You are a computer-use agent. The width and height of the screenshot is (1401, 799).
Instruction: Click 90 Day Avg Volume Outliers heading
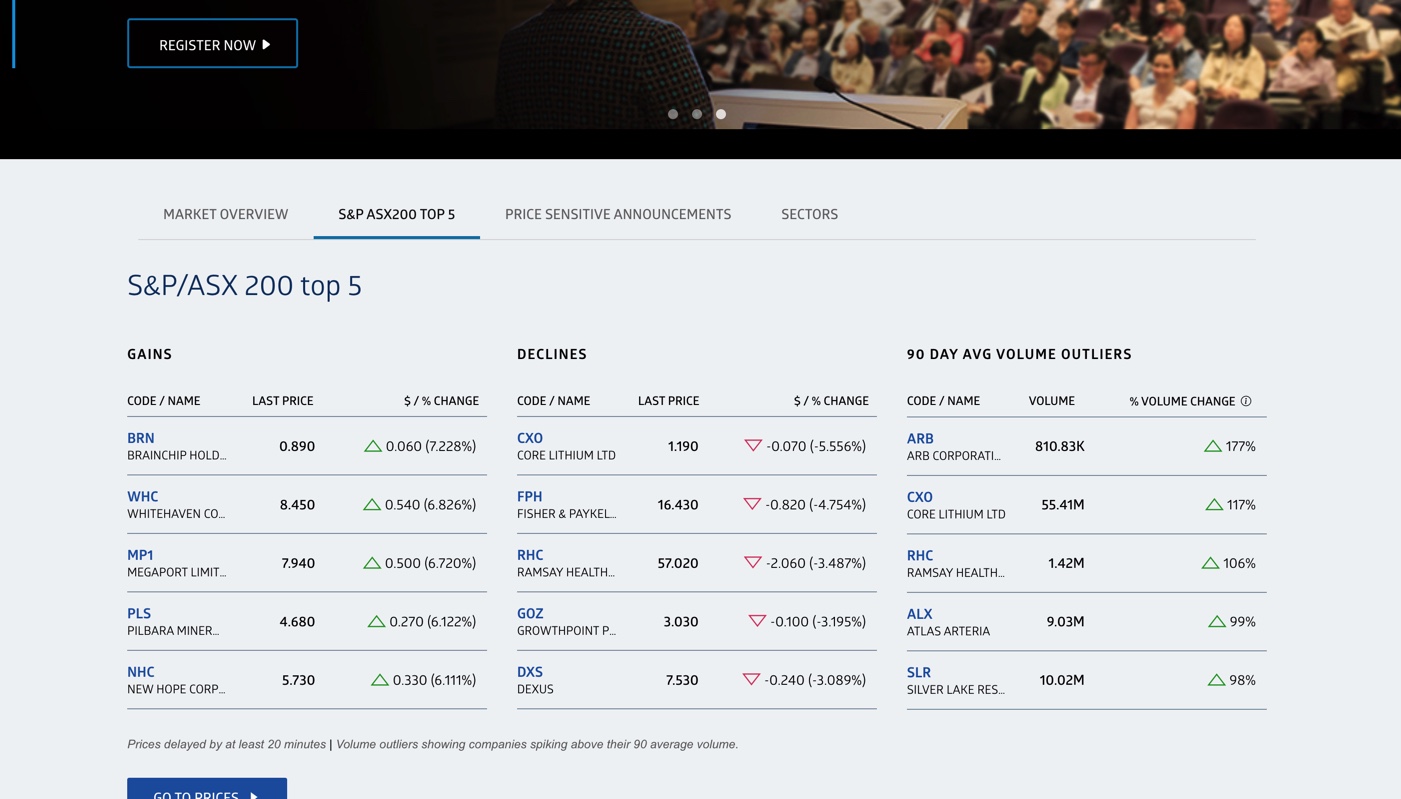(x=1019, y=354)
